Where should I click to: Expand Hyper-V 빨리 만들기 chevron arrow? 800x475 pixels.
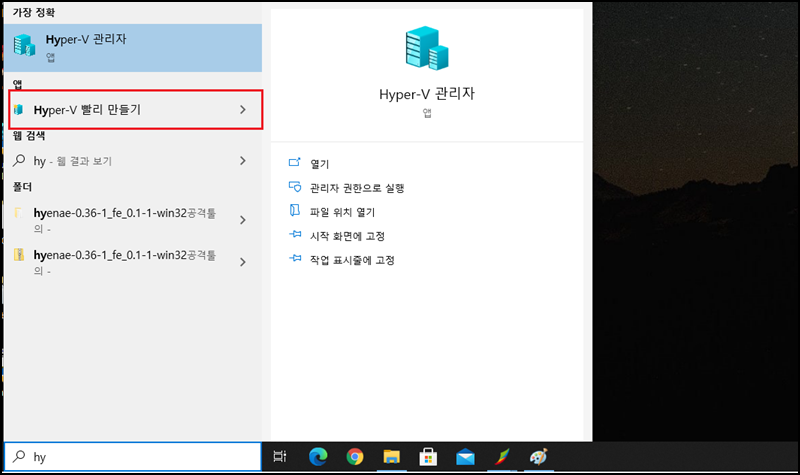click(x=243, y=110)
